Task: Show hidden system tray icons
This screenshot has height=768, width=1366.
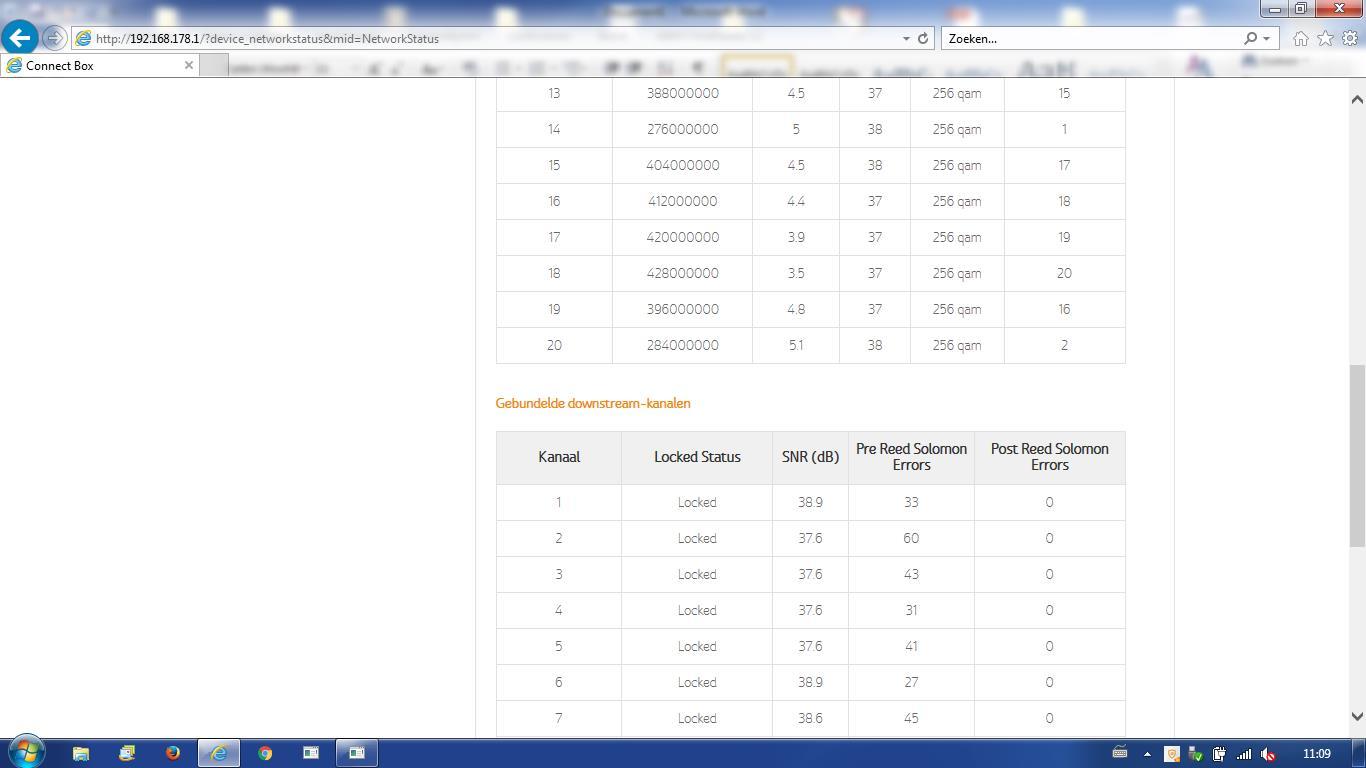Action: pos(1147,754)
